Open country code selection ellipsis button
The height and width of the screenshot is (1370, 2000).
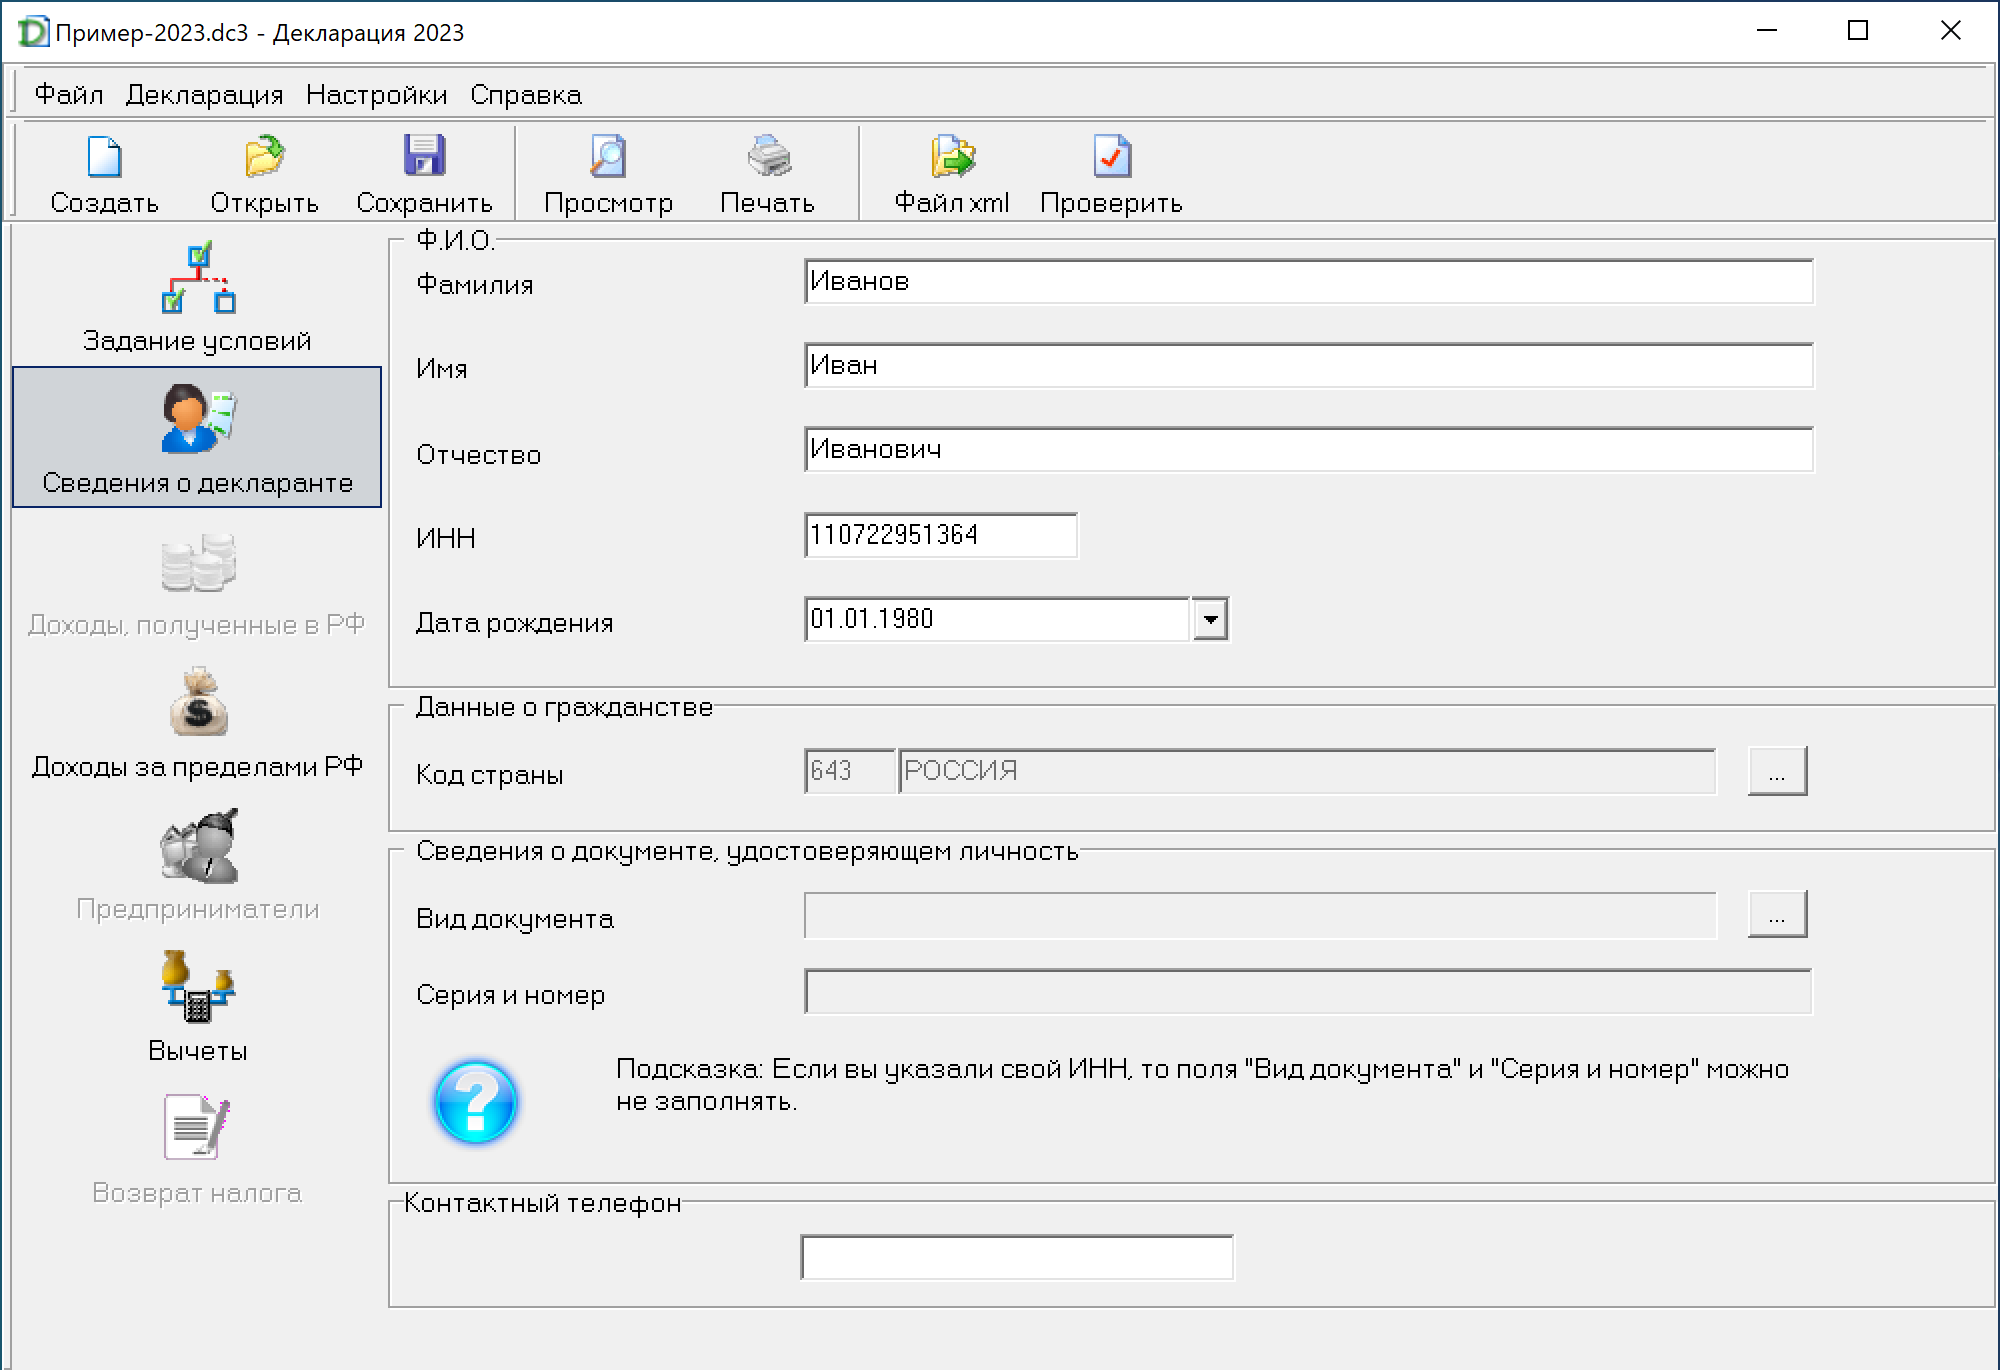click(x=1776, y=771)
